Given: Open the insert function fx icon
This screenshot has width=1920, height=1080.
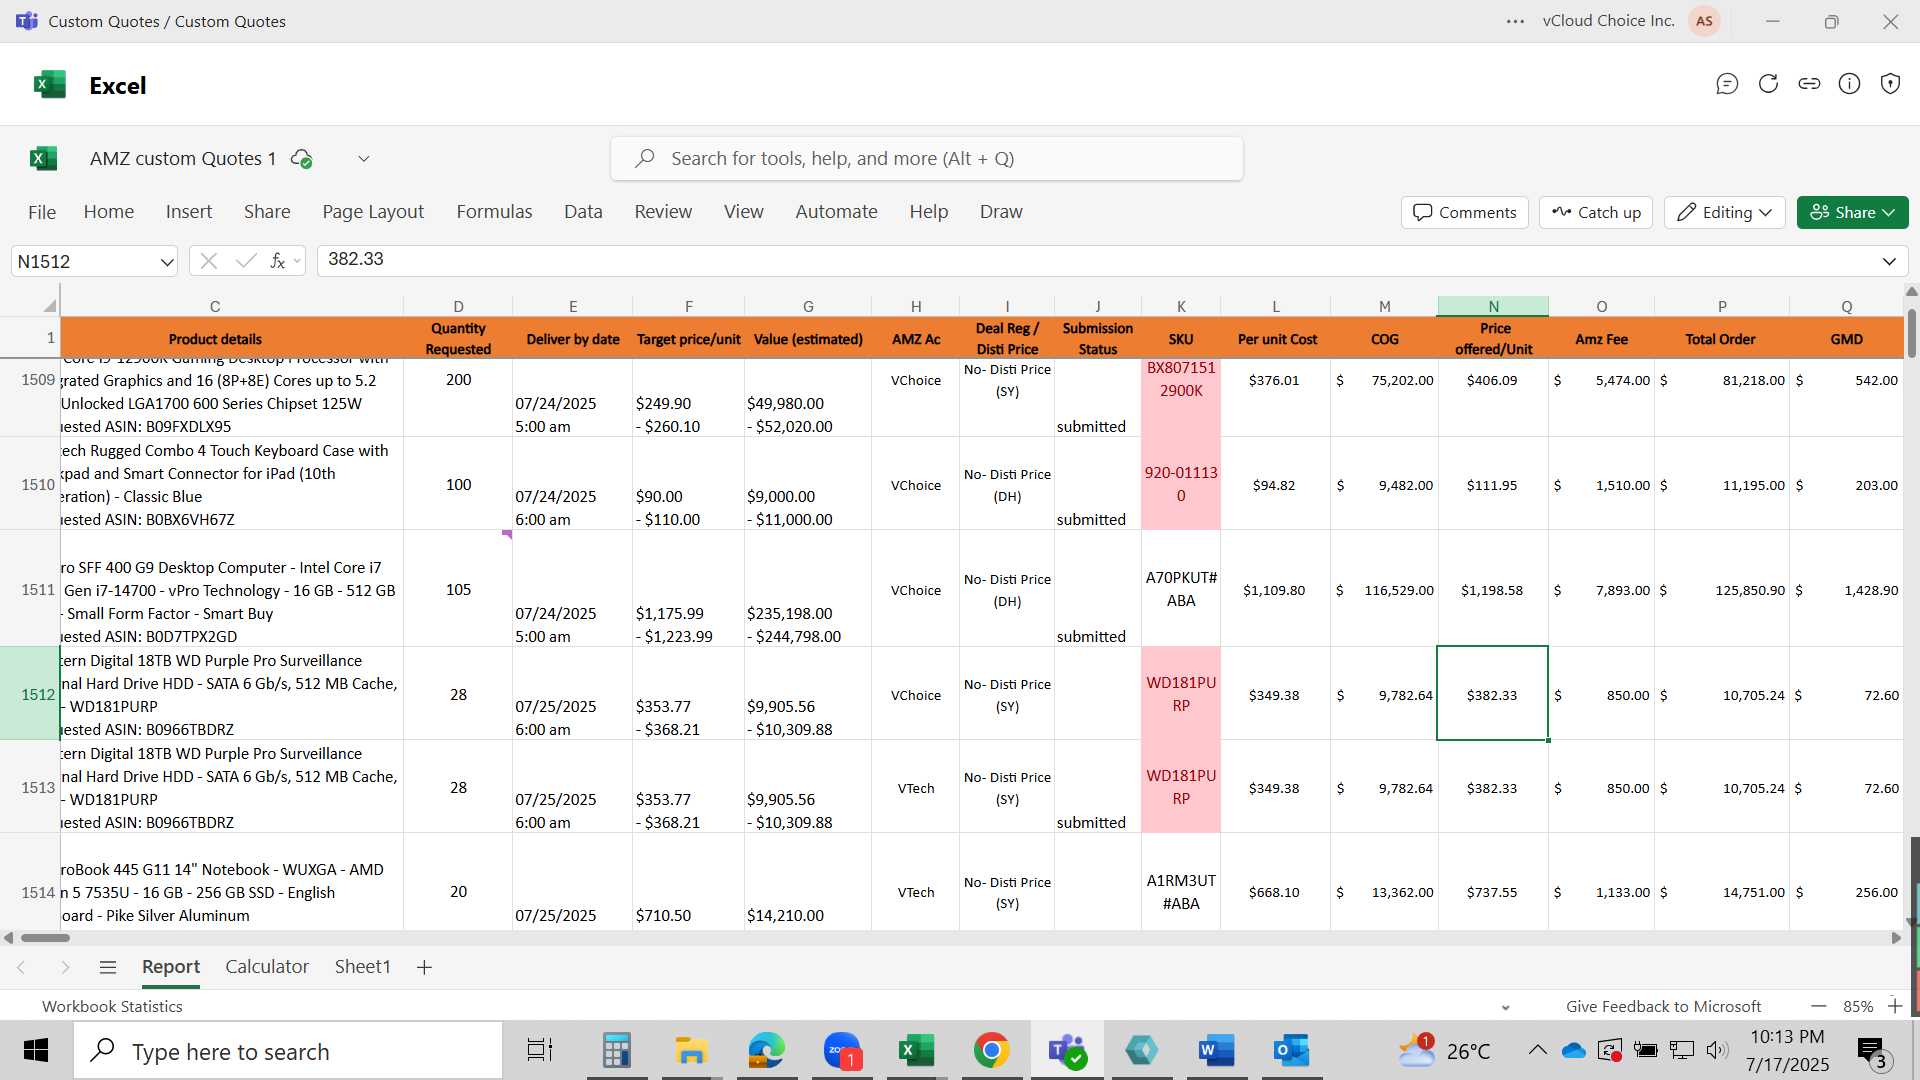Looking at the screenshot, I should point(277,261).
